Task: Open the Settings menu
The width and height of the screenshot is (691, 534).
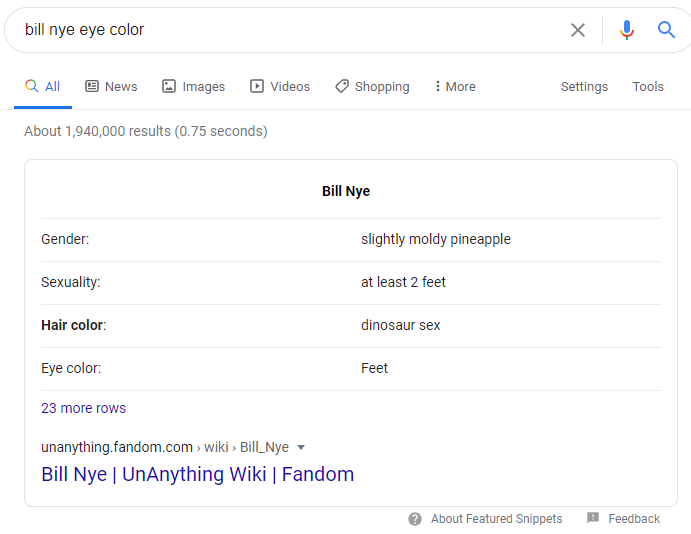Action: (584, 86)
